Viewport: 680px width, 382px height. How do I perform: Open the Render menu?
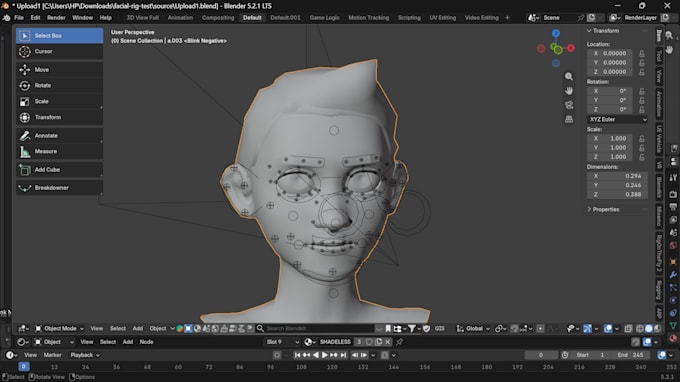[56, 18]
